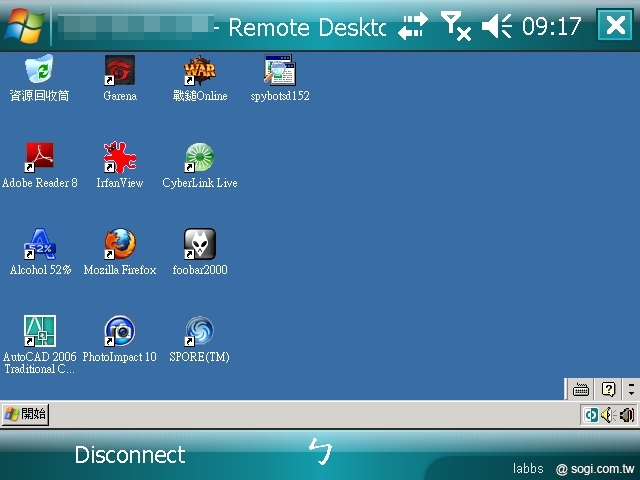Viewport: 640px width, 480px height.
Task: Launch AutoCAD 2006 shortcut
Action: pos(39,332)
